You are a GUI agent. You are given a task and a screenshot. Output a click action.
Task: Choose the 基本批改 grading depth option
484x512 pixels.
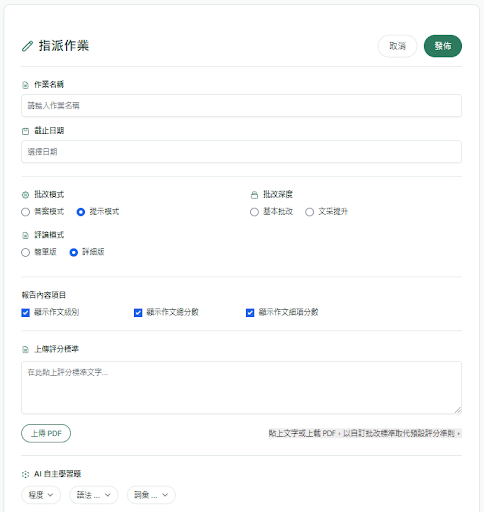(254, 212)
